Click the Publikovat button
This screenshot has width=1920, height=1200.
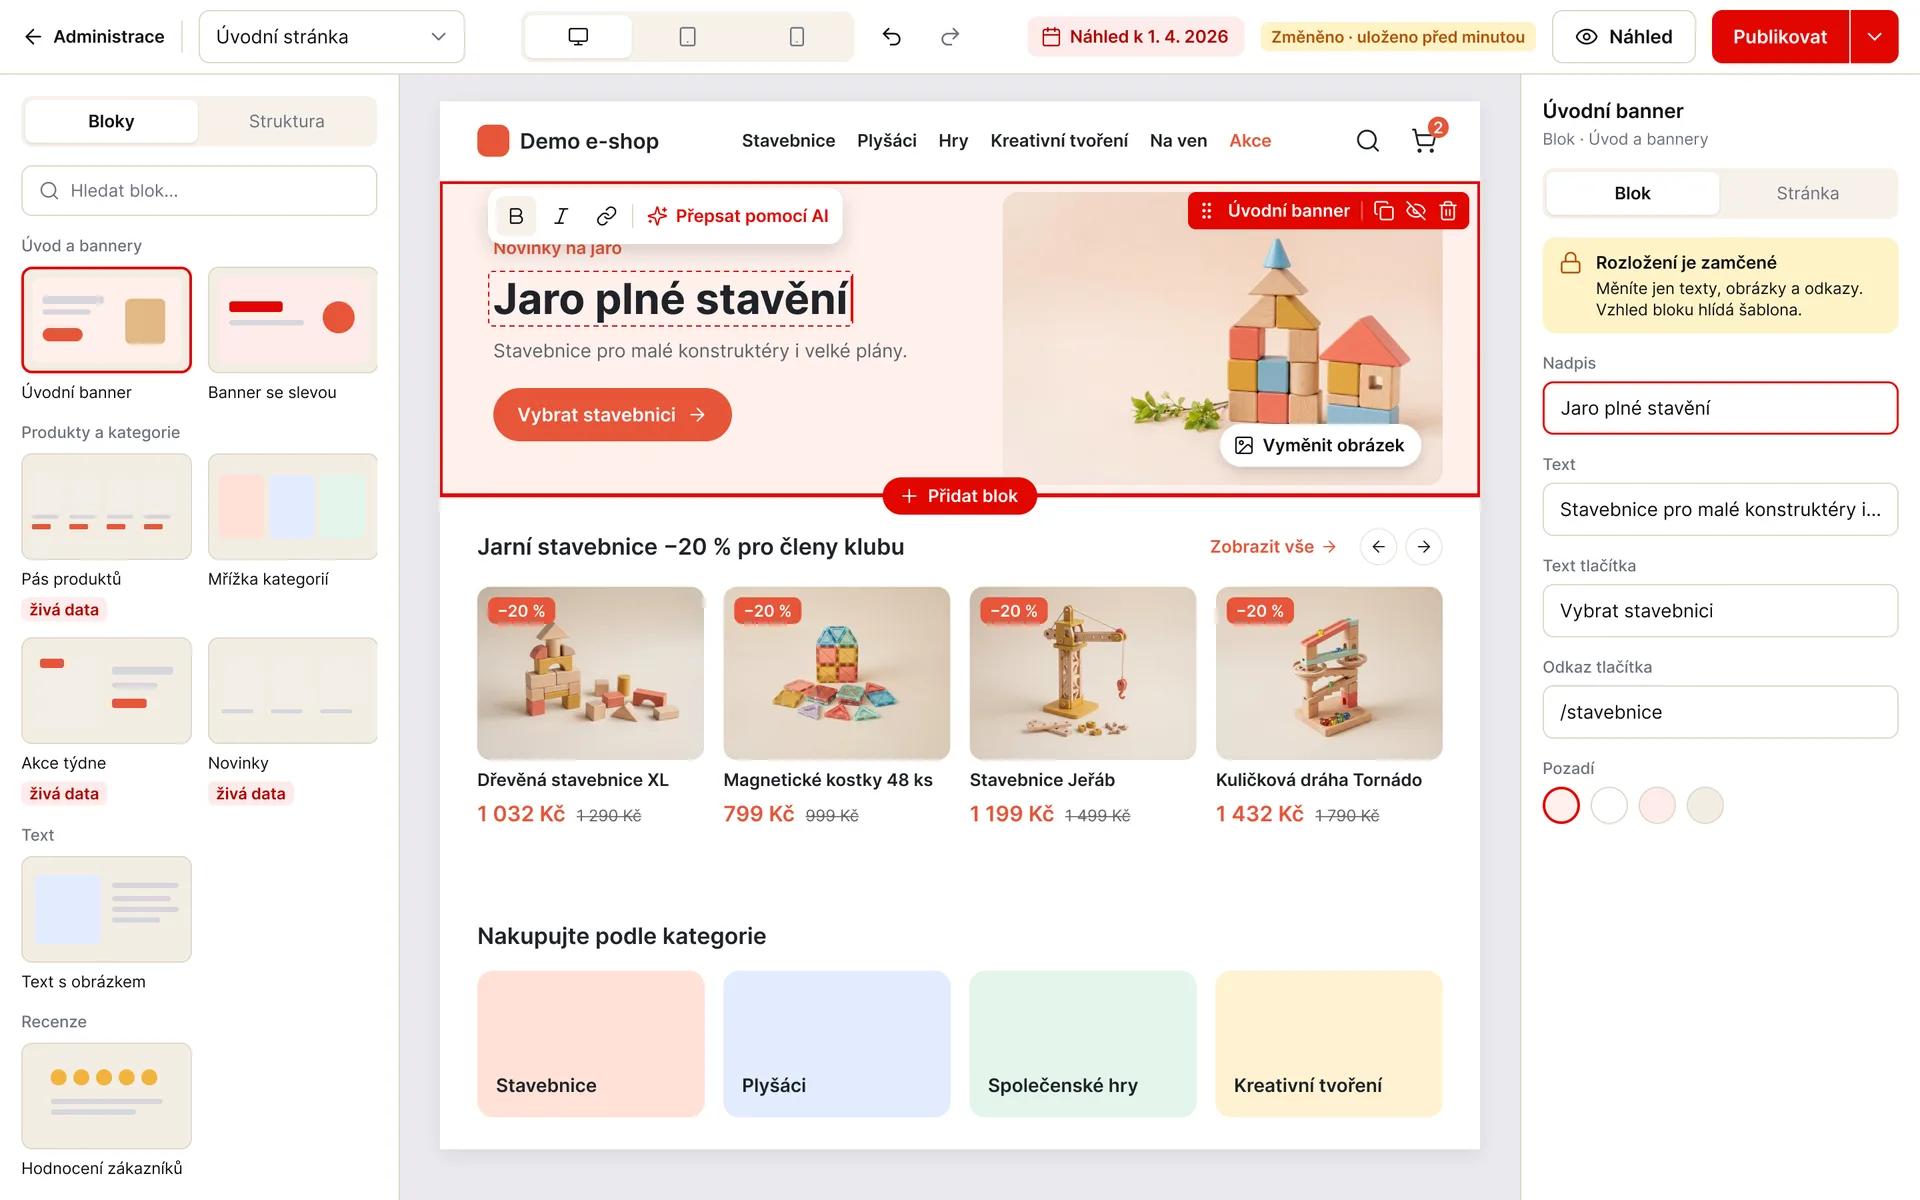coord(1780,37)
